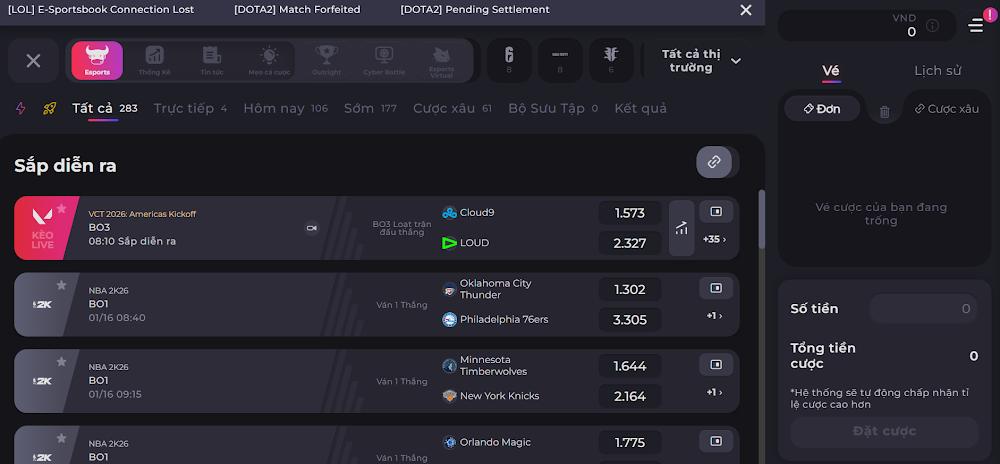The width and height of the screenshot is (1000, 464).
Task: Select the Esports bull icon
Action: 97,61
